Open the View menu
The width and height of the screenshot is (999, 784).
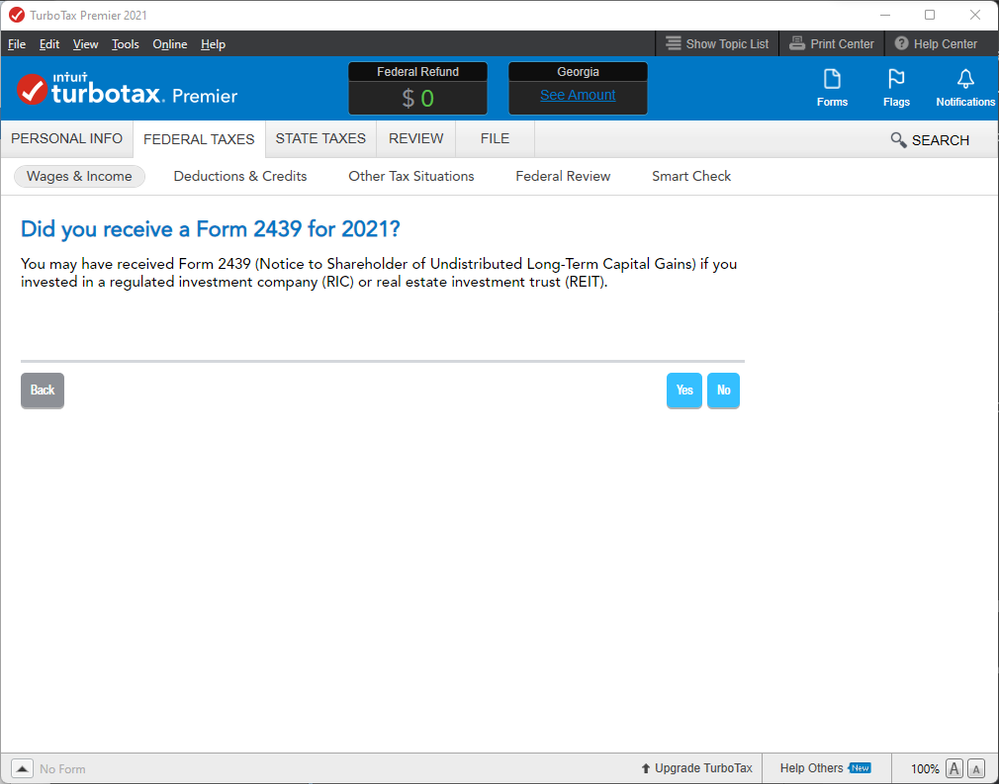point(85,44)
